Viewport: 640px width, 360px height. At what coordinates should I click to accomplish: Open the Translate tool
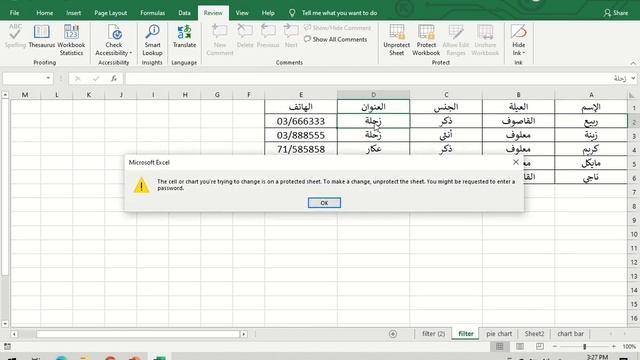[184, 36]
